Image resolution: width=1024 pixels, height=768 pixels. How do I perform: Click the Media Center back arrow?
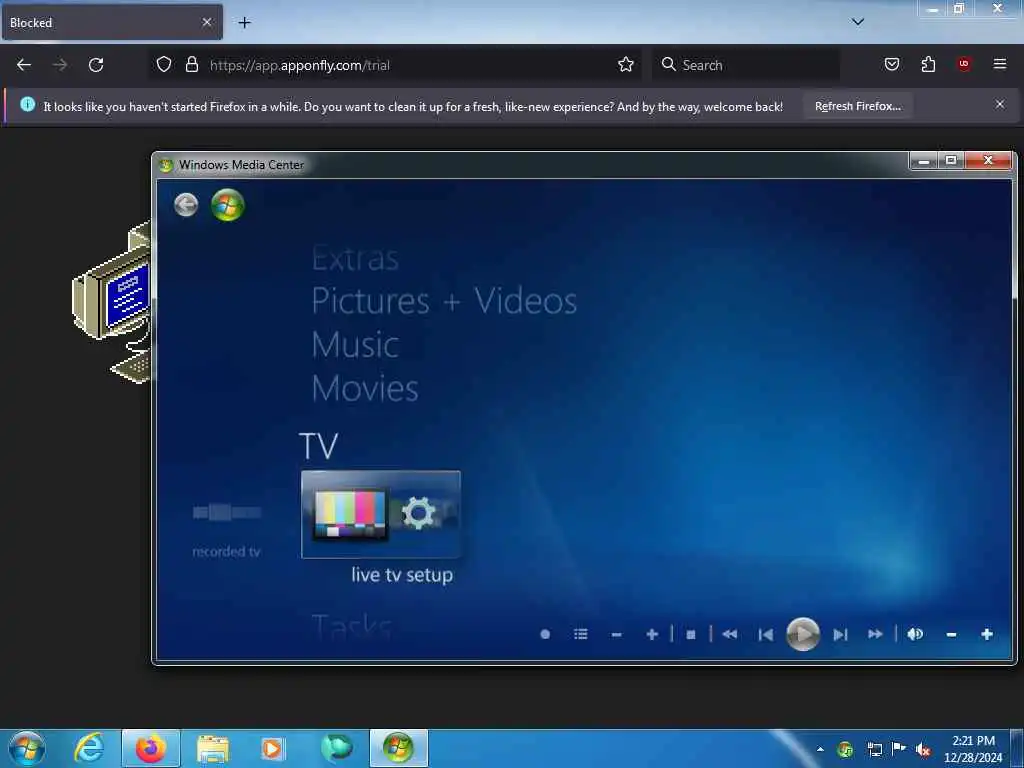click(186, 205)
